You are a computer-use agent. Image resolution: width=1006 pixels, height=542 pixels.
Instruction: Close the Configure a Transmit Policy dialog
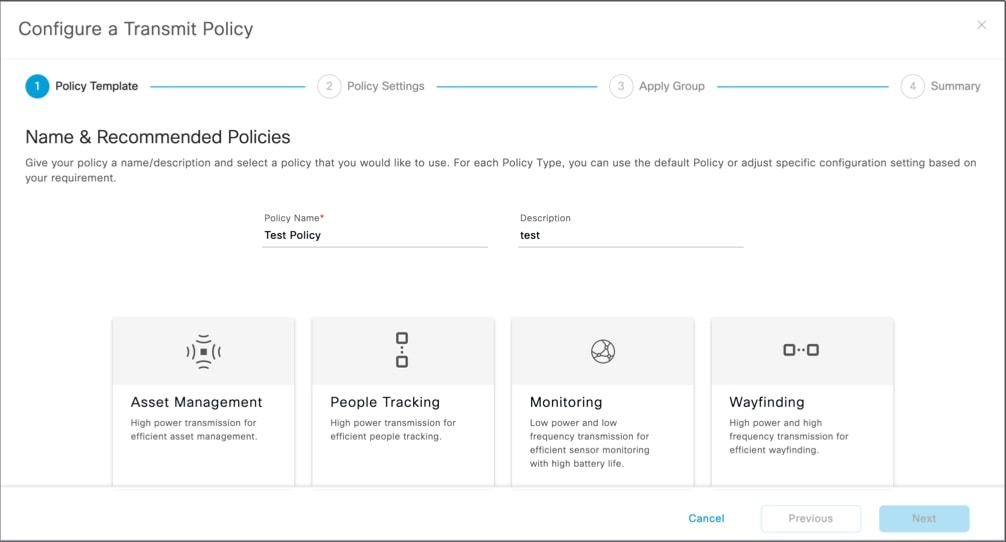982,25
